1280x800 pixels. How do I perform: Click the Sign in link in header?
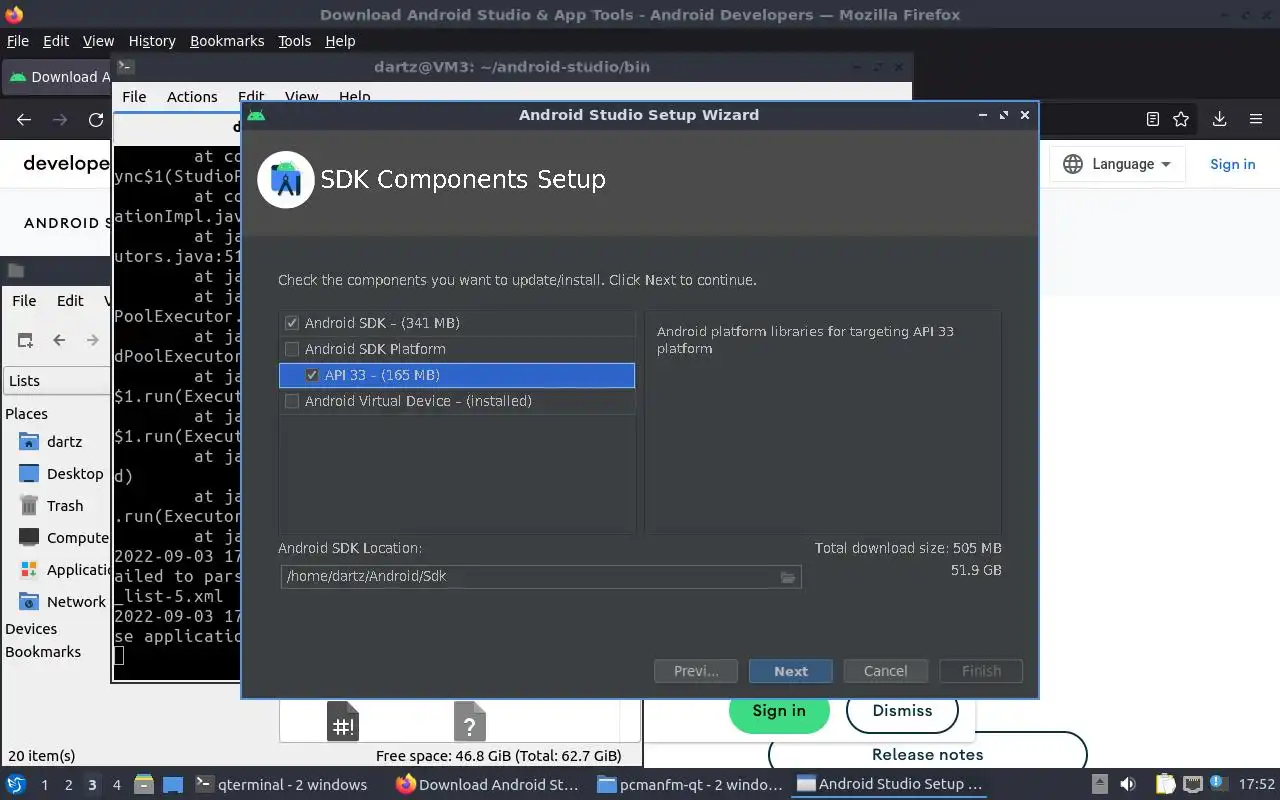[1232, 164]
